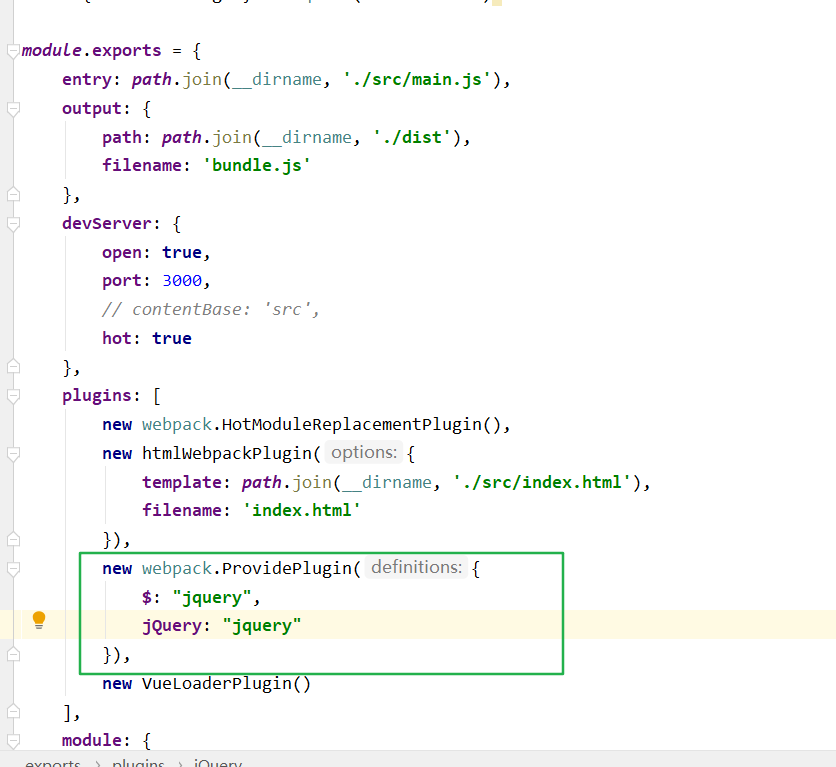
Task: Click fold end marker after hot: true
Action: [13, 367]
